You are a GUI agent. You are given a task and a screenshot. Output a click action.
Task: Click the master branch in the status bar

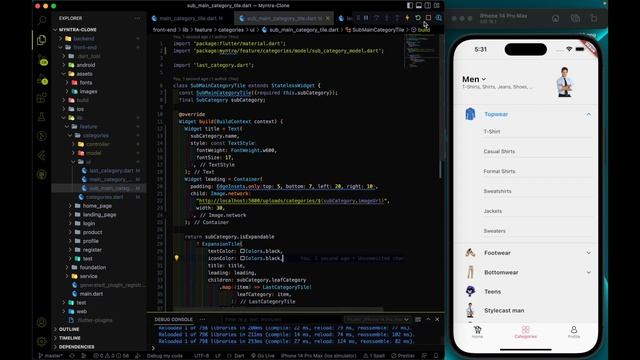click(x=51, y=356)
